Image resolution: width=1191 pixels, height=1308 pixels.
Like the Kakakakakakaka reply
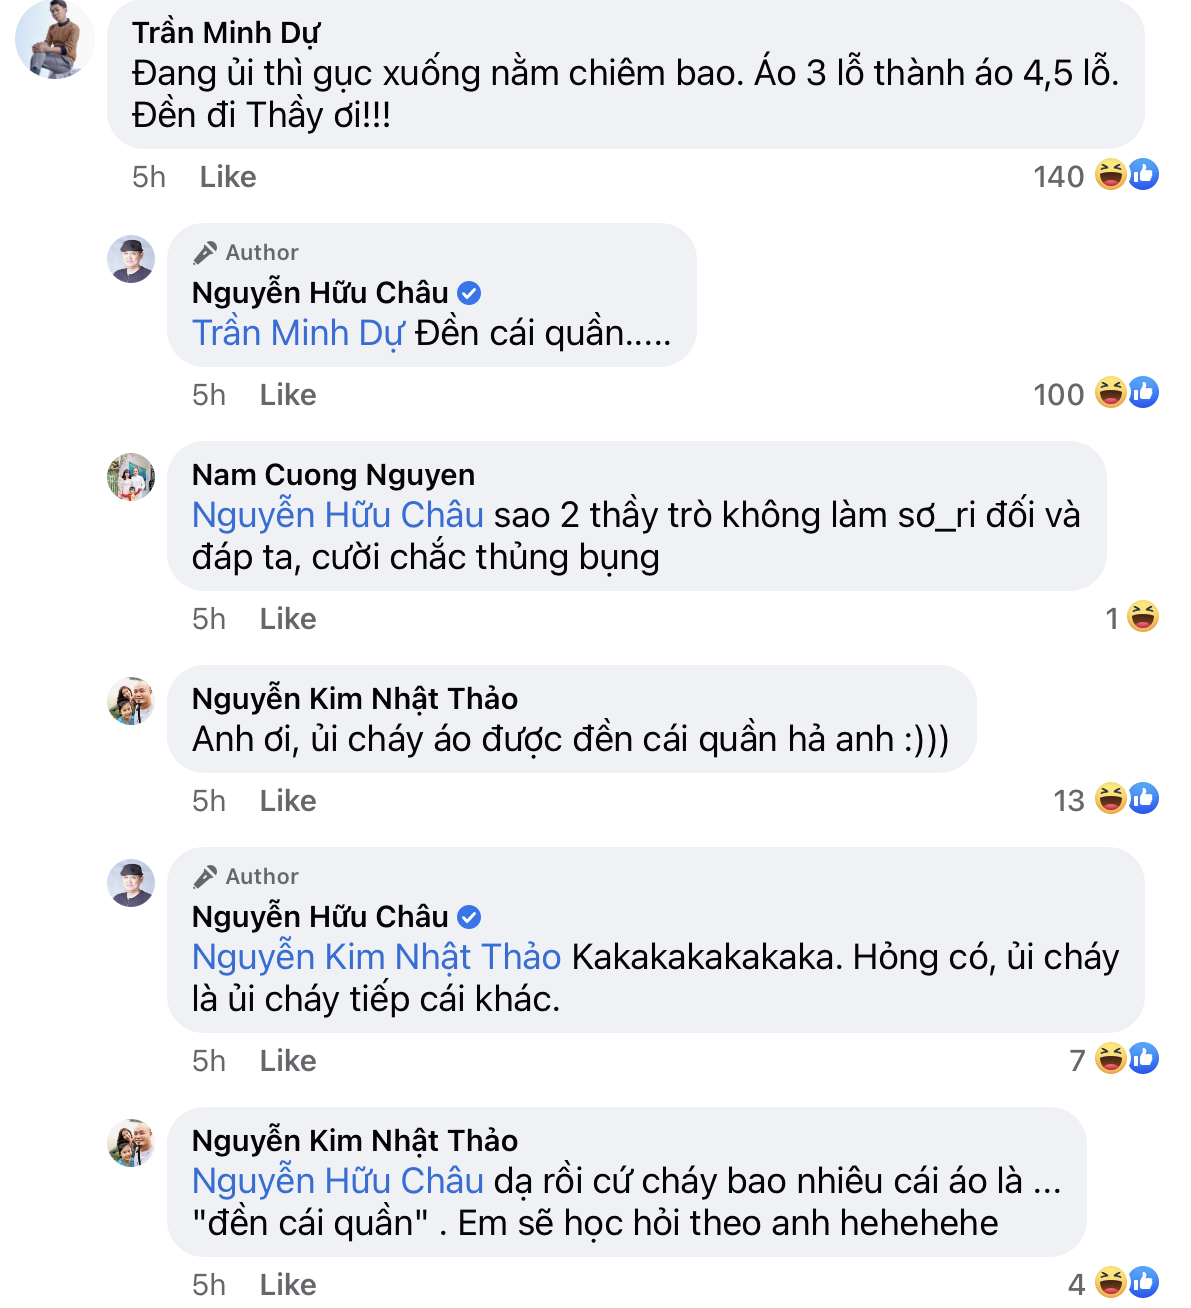tap(288, 1061)
